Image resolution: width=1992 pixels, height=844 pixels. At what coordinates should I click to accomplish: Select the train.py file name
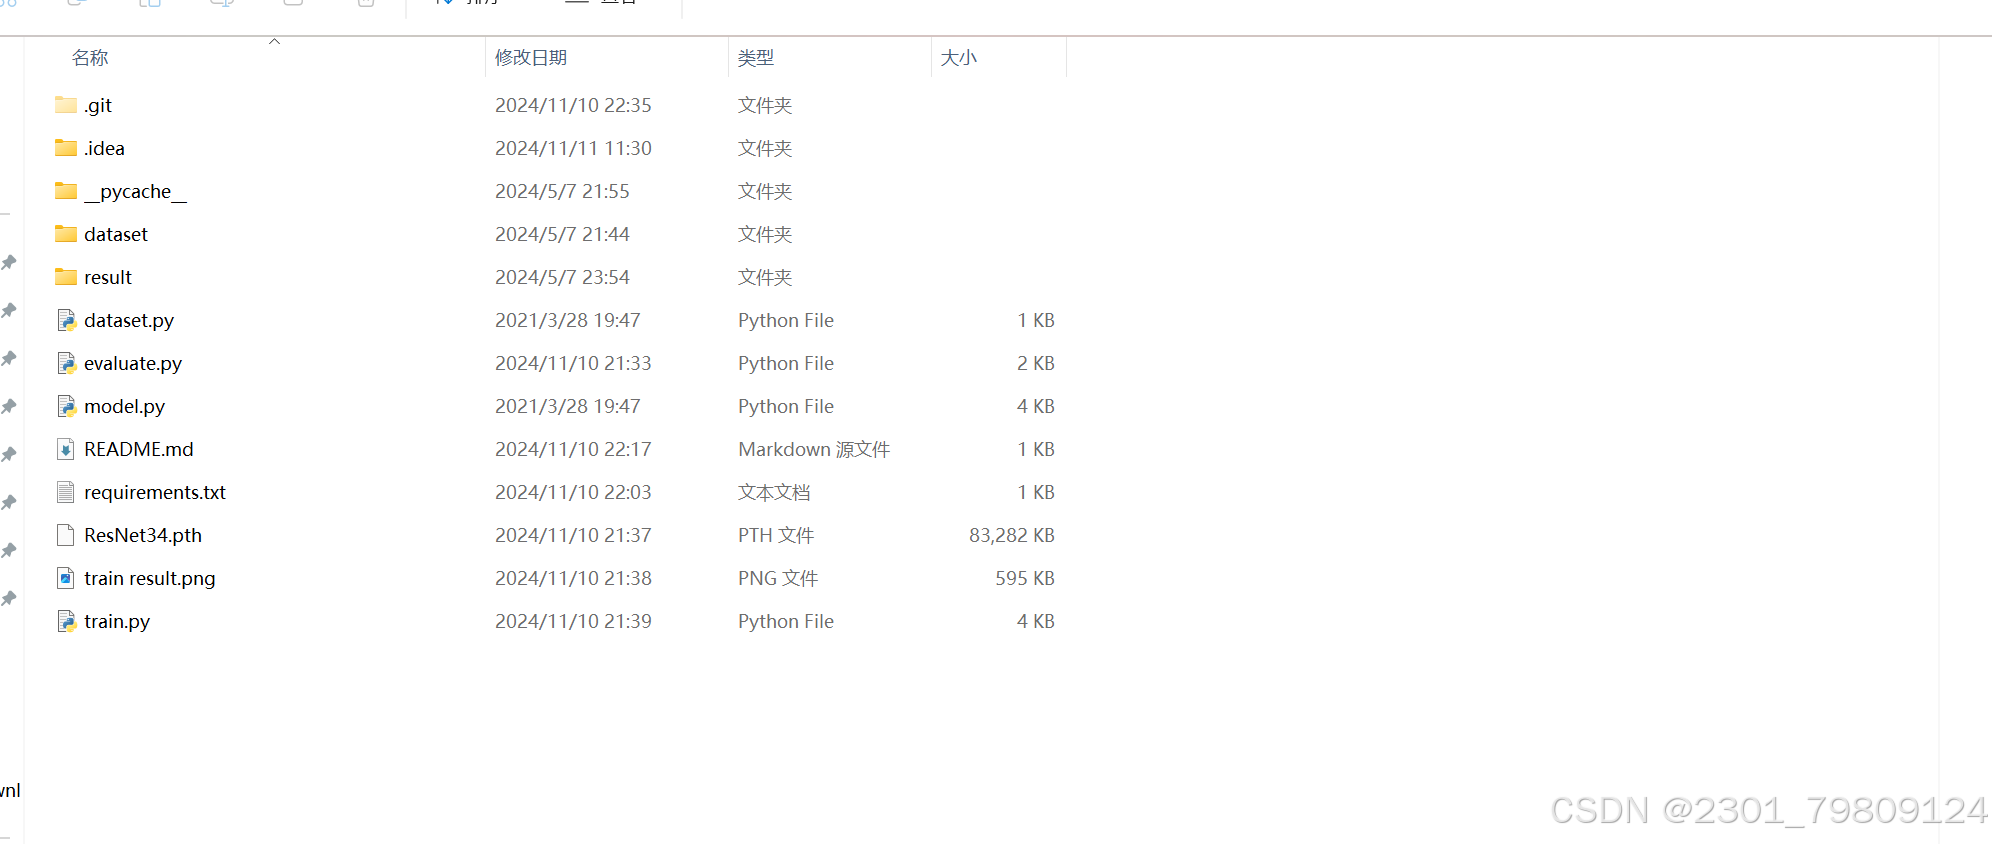click(x=117, y=621)
